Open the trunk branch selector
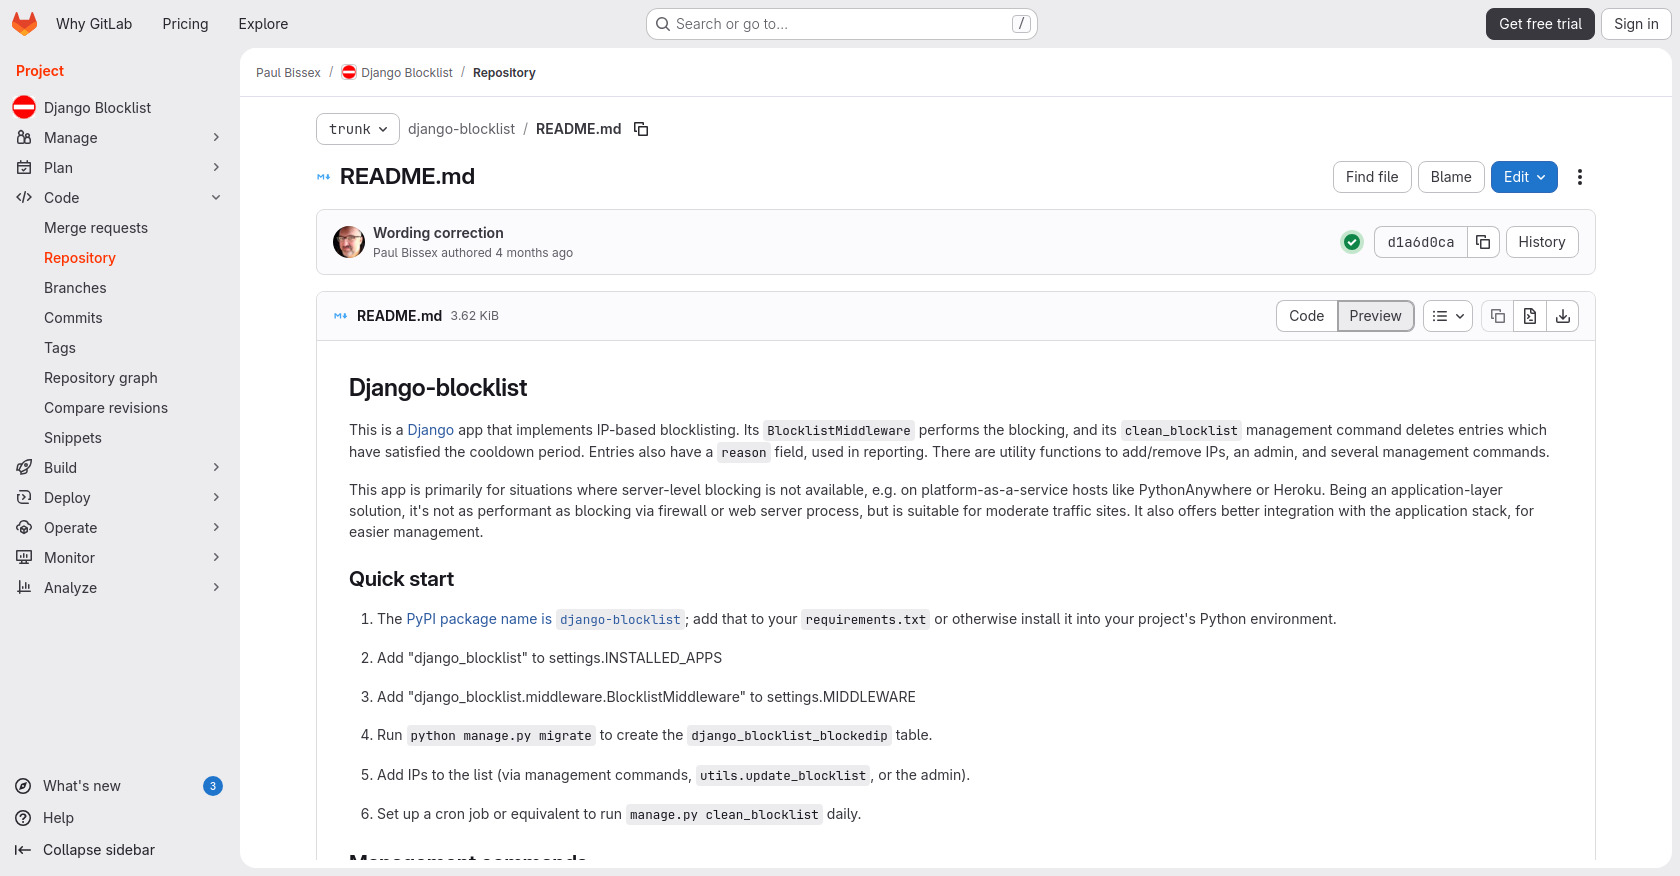 [x=358, y=129]
